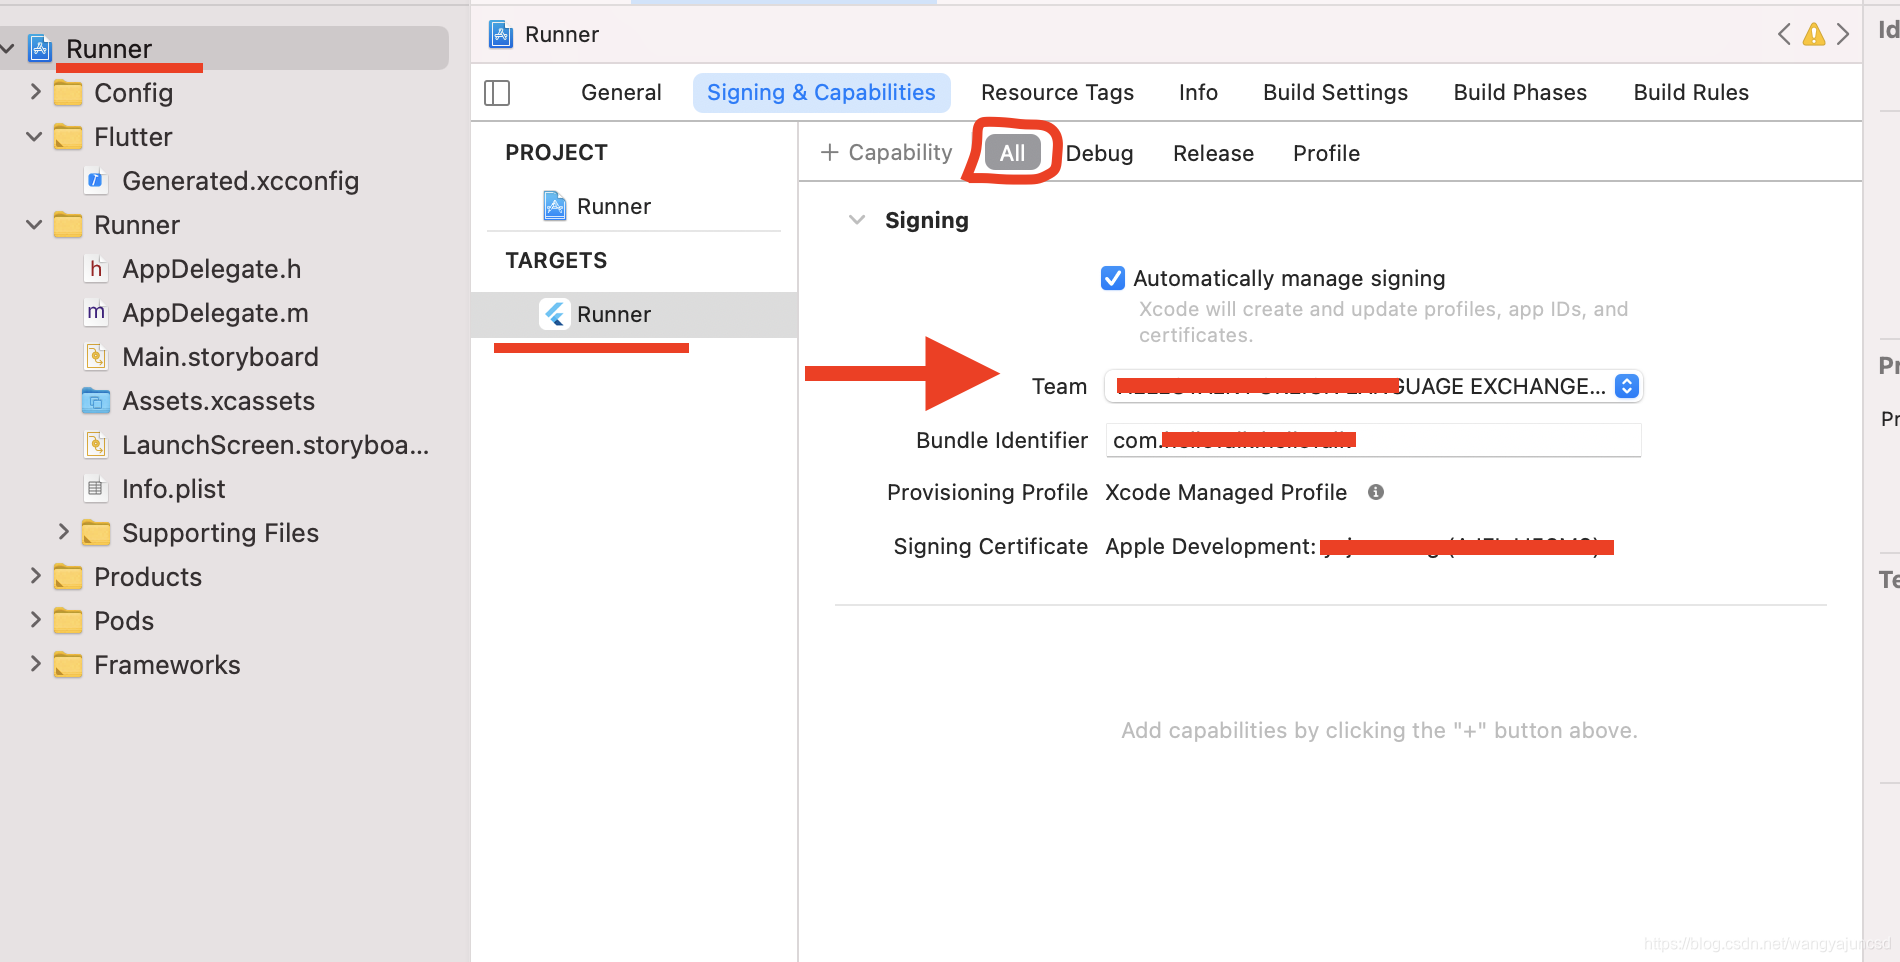Click the Runner icon in editor header
The height and width of the screenshot is (962, 1900).
point(501,35)
